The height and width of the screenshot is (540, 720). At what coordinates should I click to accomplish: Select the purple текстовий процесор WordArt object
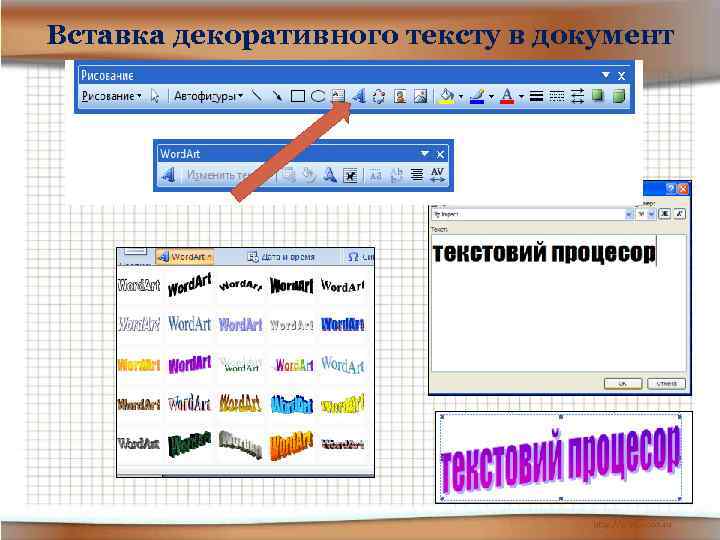pos(561,460)
